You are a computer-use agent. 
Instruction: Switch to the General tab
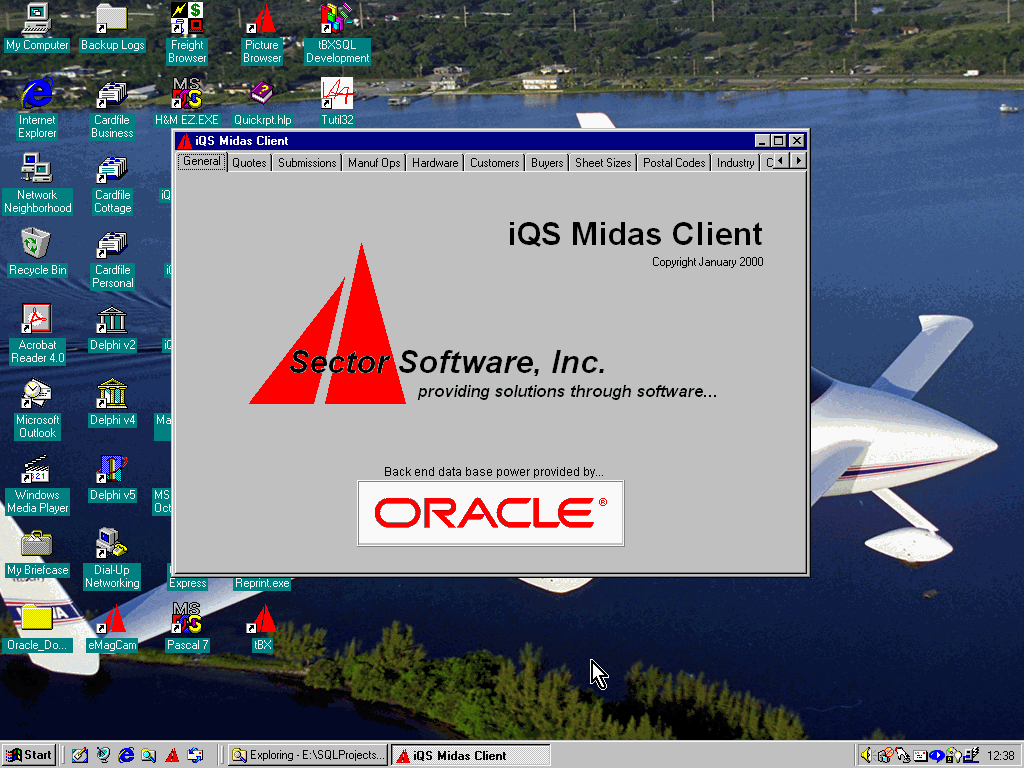click(202, 161)
